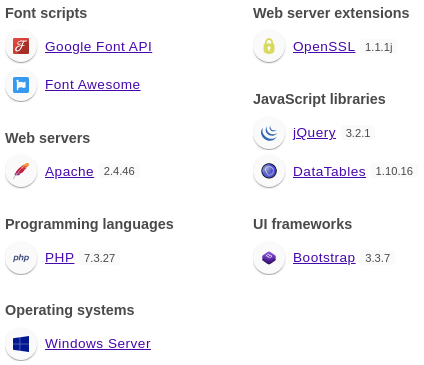The height and width of the screenshot is (365, 424).
Task: Click the Windows Server logo icon
Action: click(21, 344)
